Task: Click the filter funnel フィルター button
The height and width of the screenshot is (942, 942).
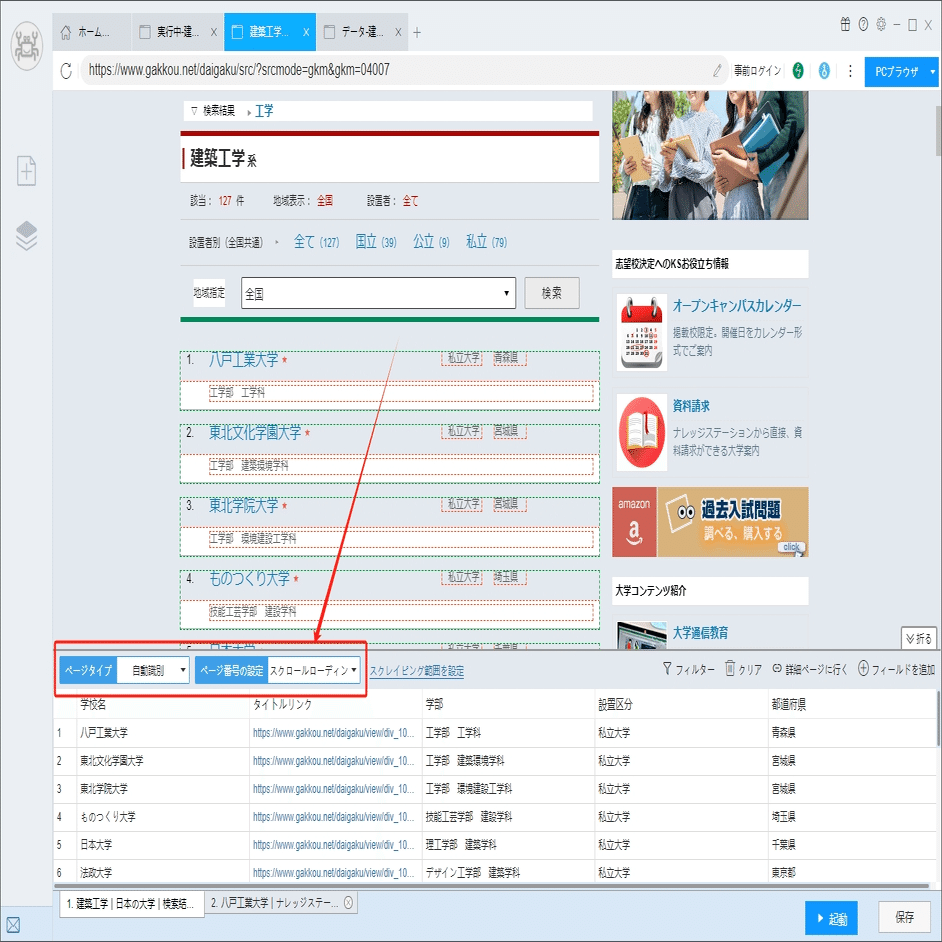Action: coord(688,669)
